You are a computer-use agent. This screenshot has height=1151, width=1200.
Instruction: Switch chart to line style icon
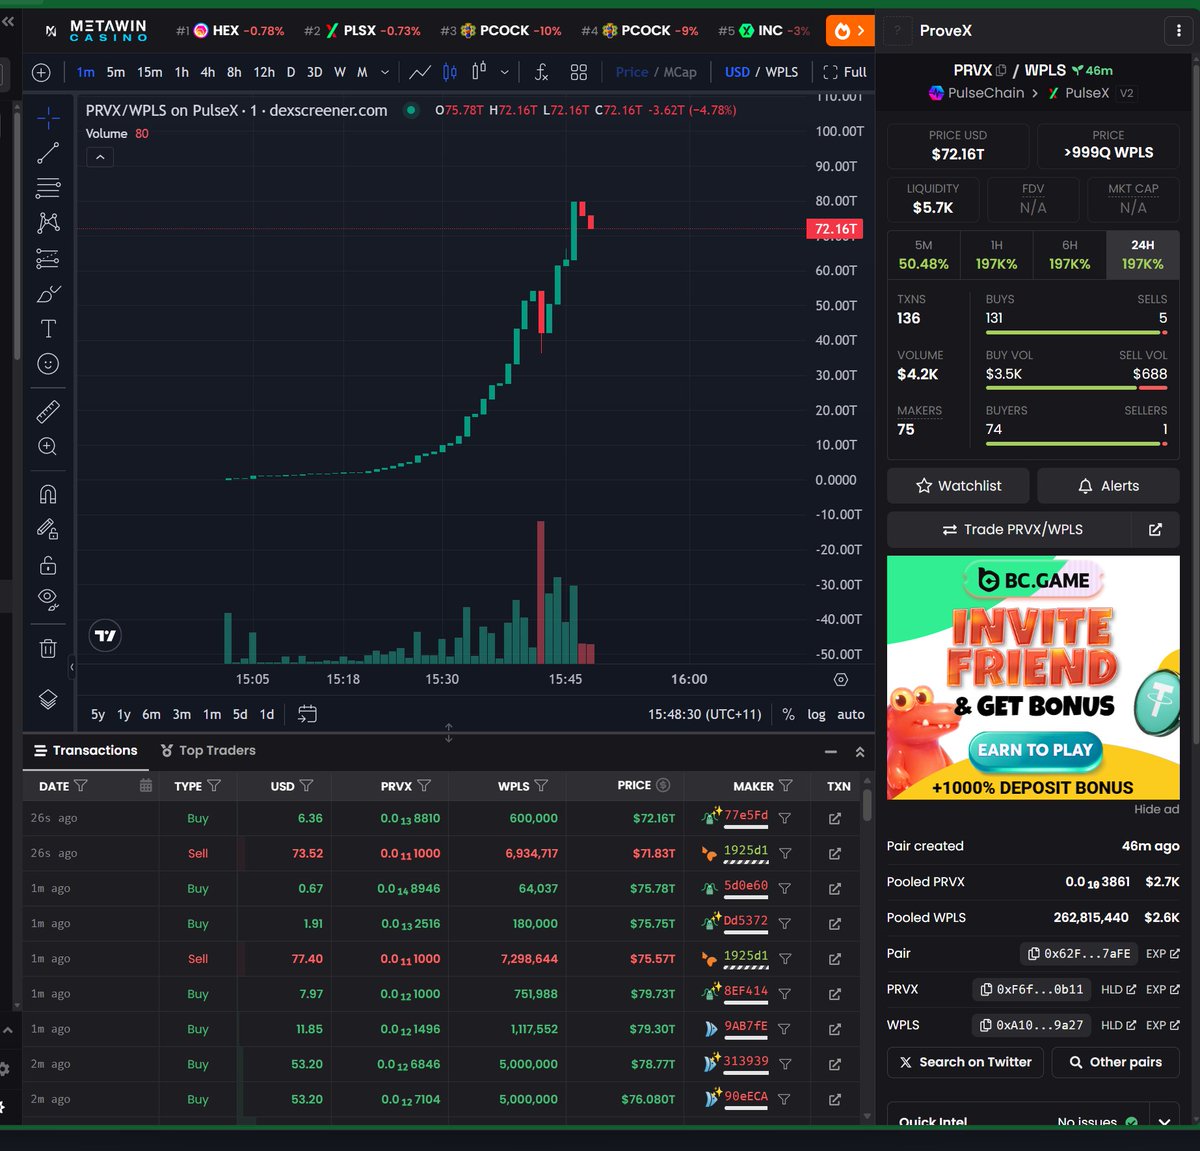click(420, 72)
